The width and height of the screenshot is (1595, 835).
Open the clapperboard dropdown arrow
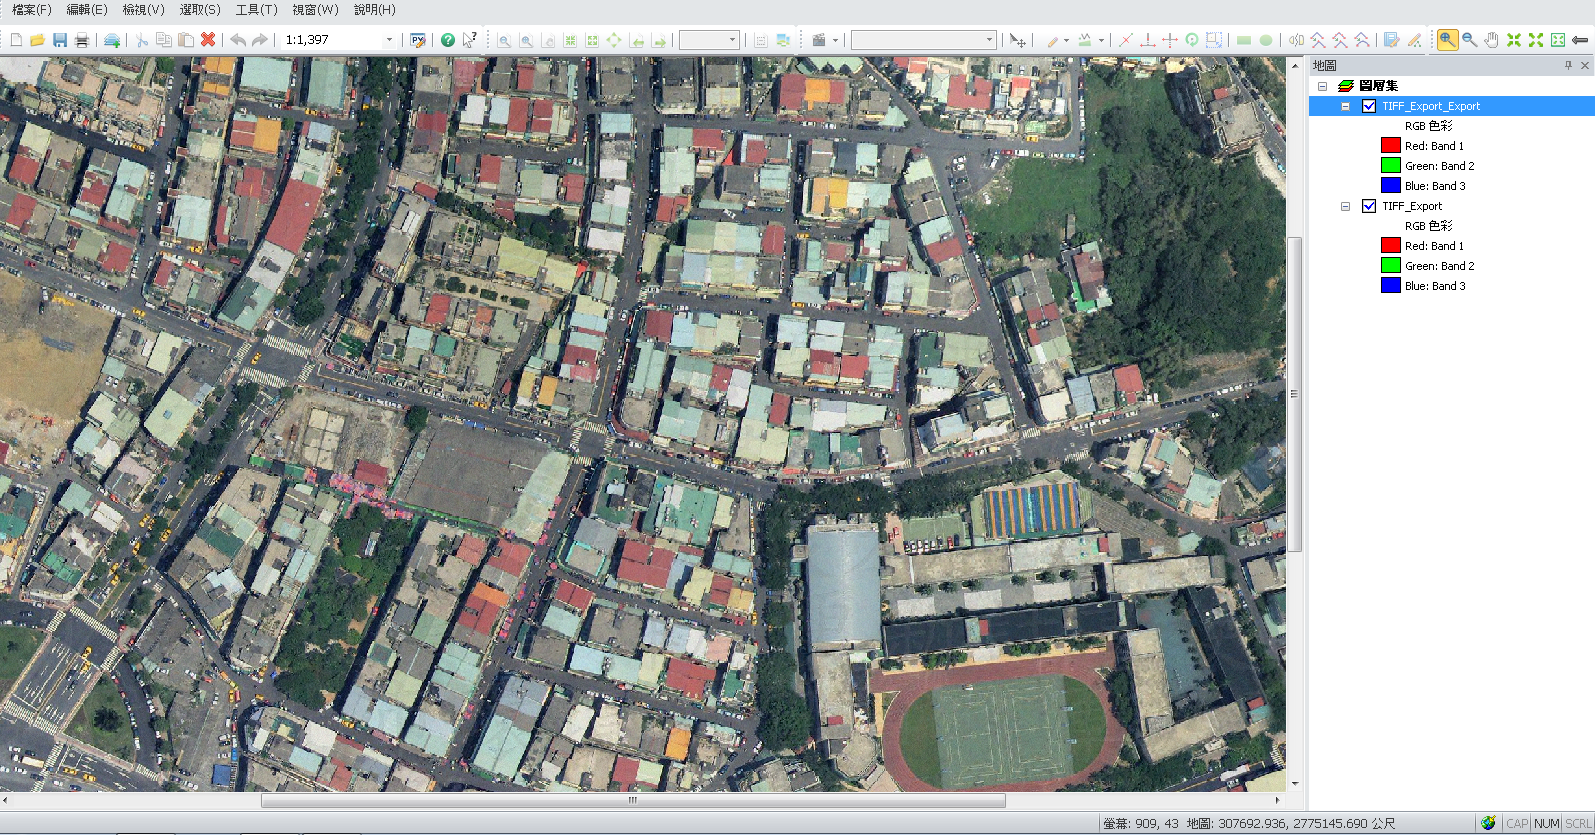[835, 40]
